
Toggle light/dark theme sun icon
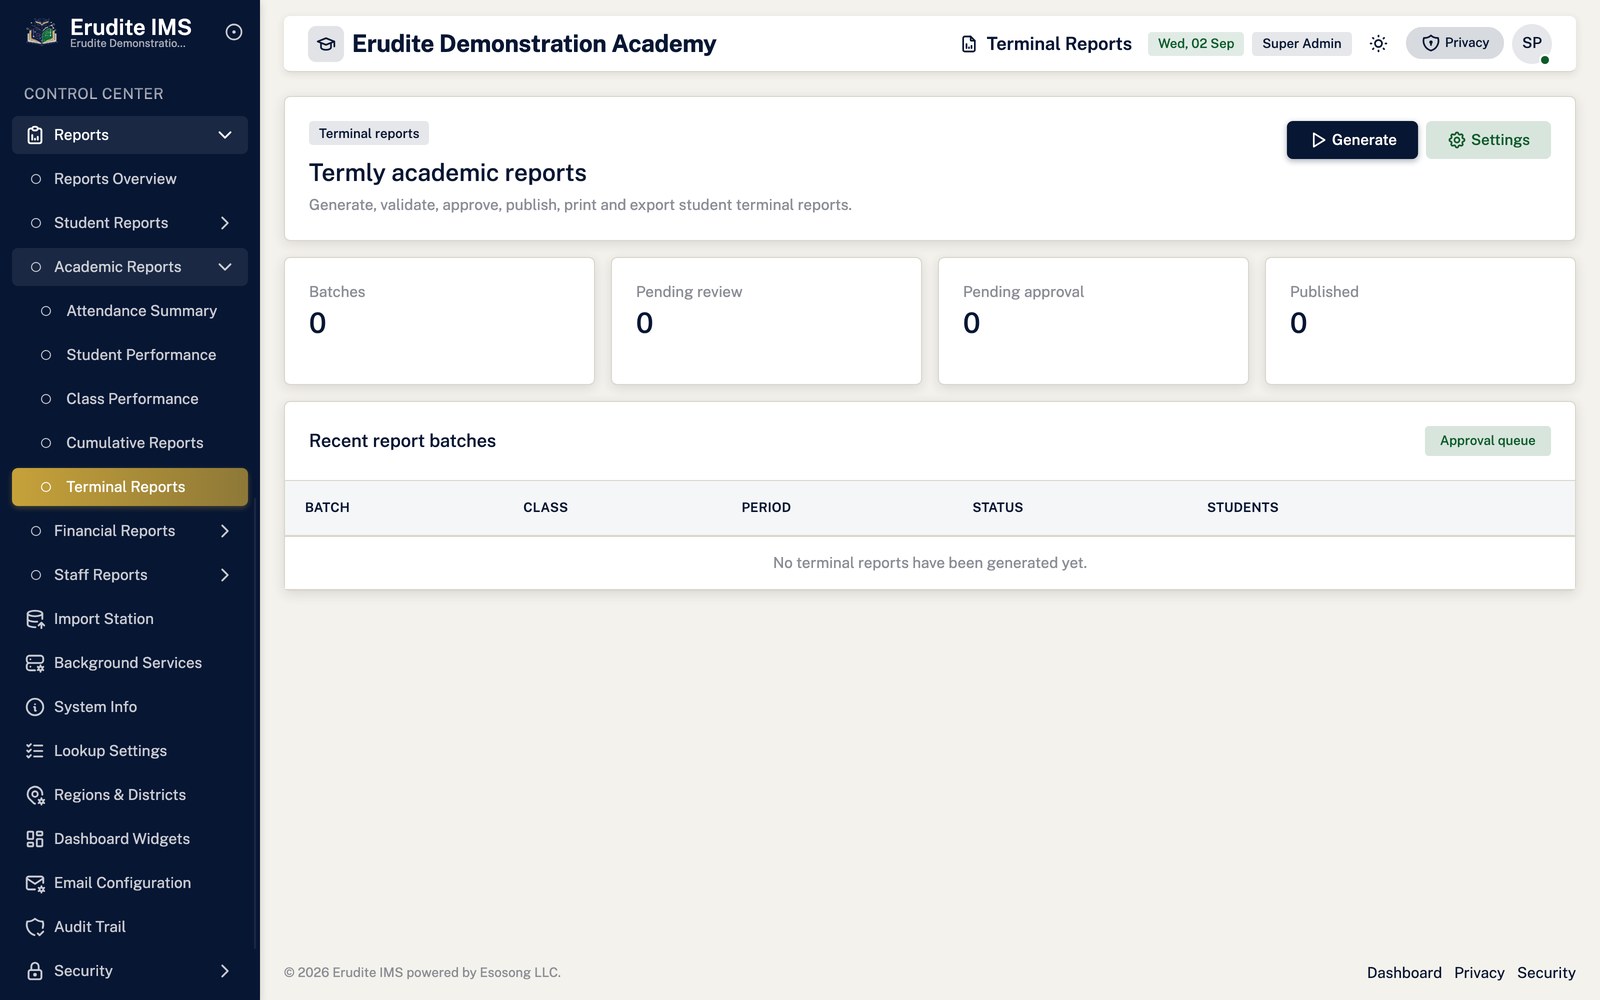[x=1378, y=43]
